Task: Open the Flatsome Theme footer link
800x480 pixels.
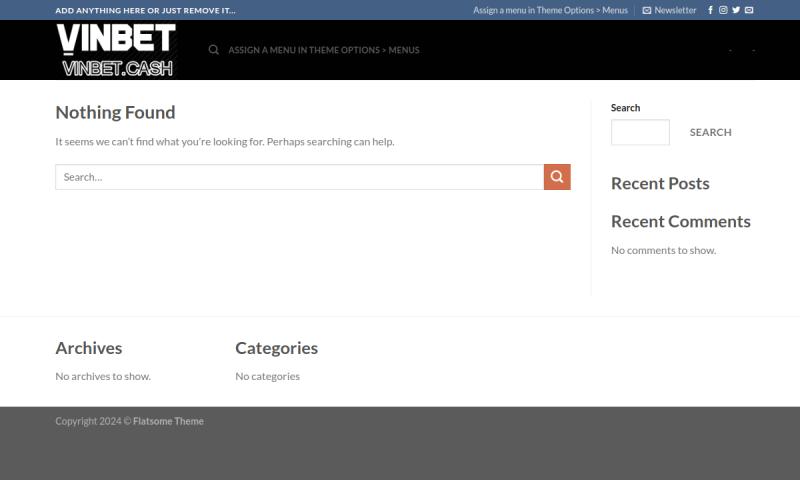Action: click(168, 421)
